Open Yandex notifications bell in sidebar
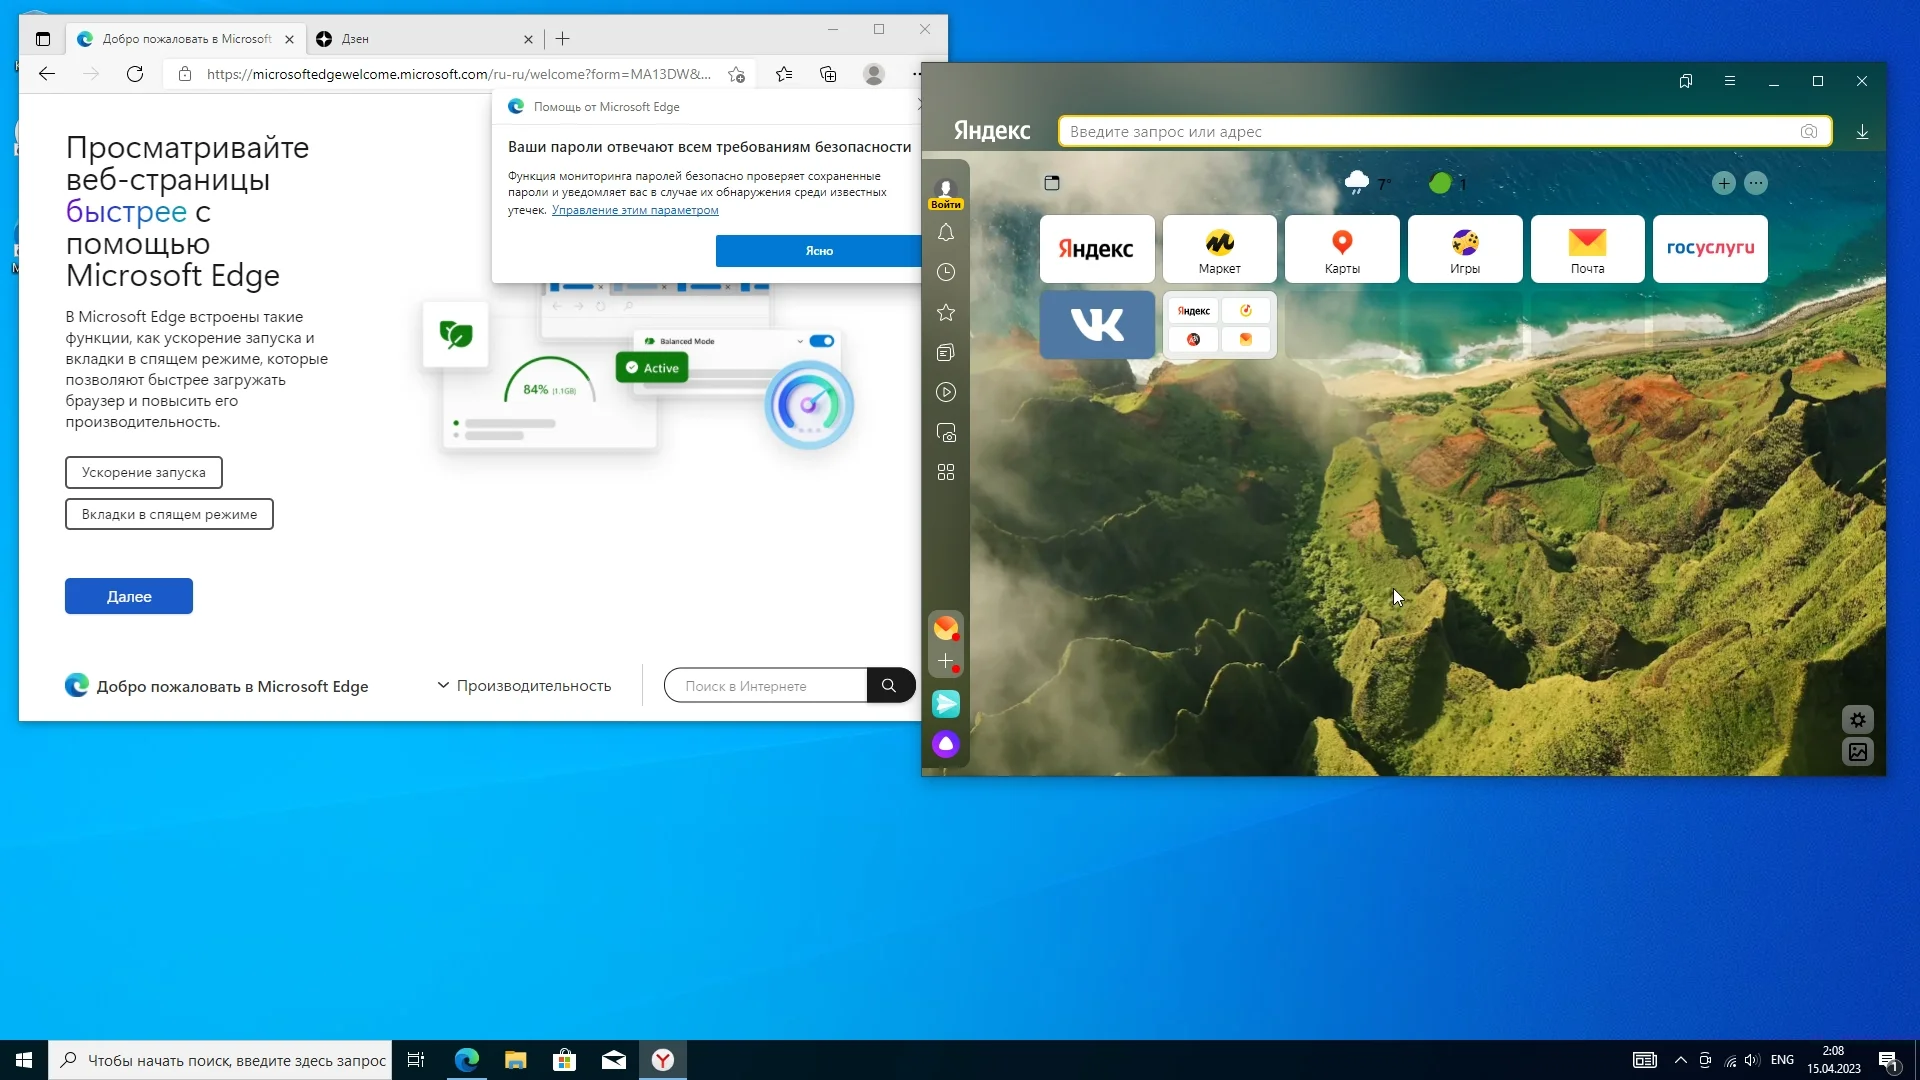 [x=945, y=233]
